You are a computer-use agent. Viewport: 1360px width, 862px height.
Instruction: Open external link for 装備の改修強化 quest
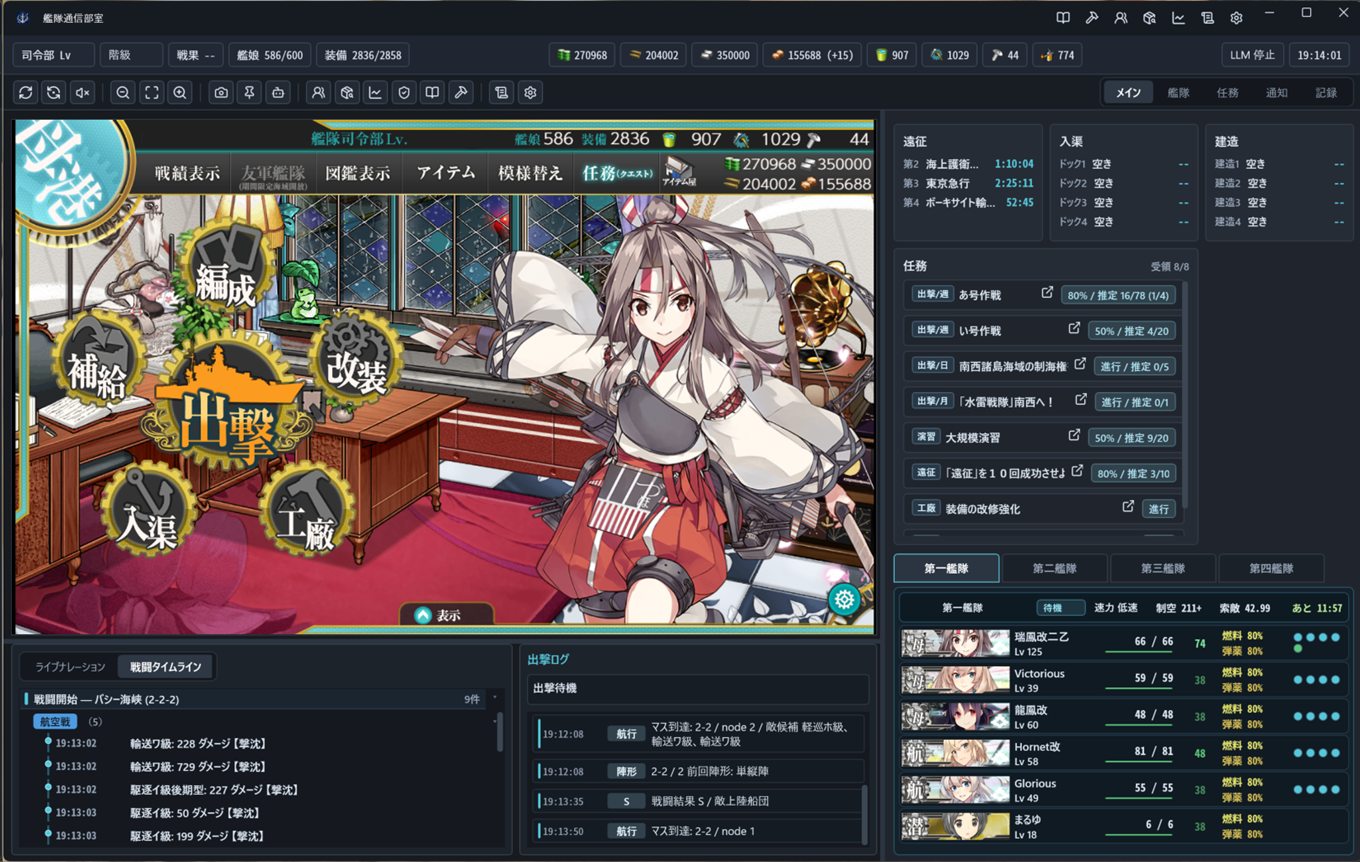pos(1128,507)
